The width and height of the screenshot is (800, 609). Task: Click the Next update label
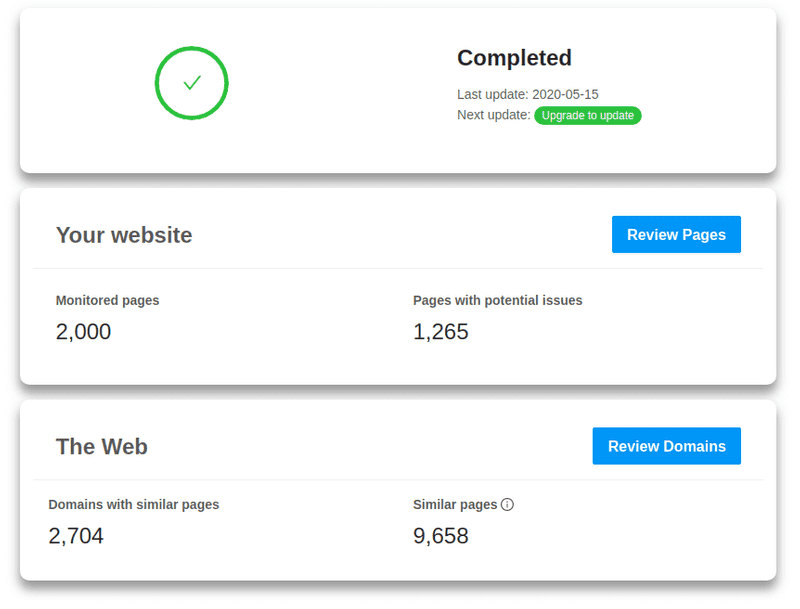click(x=493, y=115)
